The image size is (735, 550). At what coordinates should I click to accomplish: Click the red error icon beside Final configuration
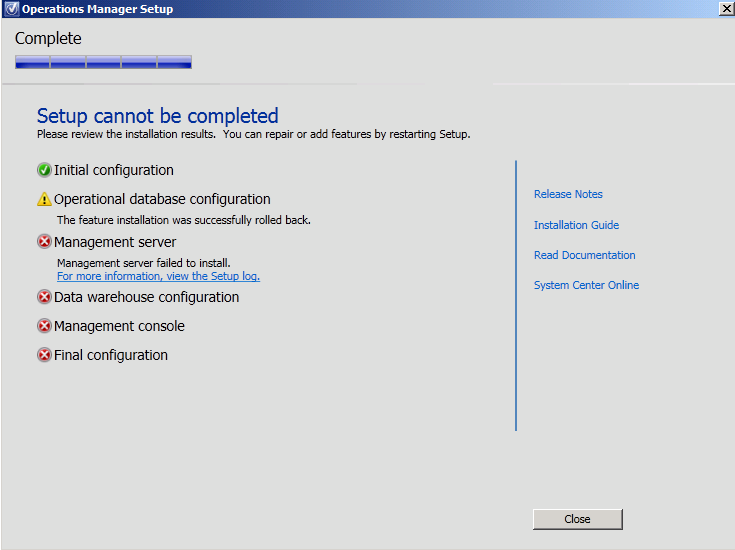(44, 355)
